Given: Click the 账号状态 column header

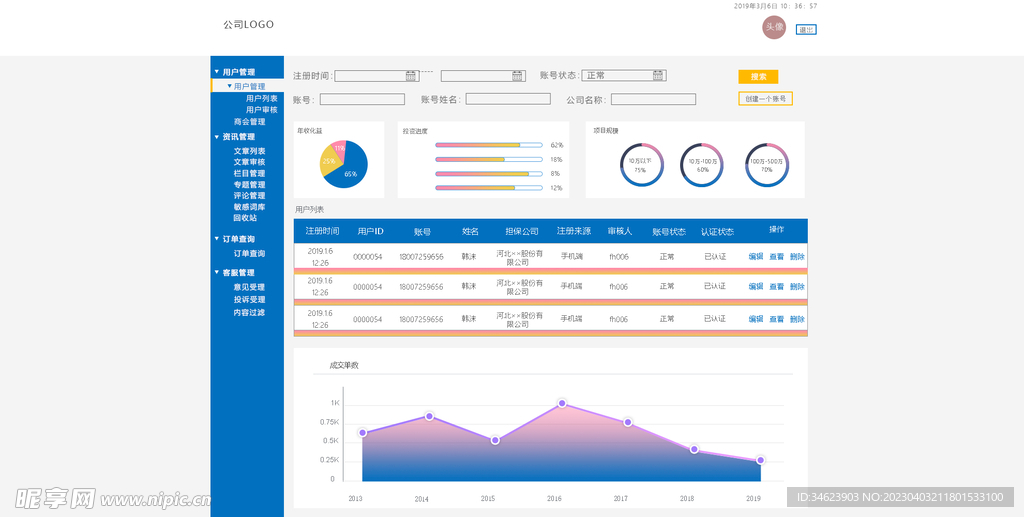Looking at the screenshot, I should tap(669, 232).
